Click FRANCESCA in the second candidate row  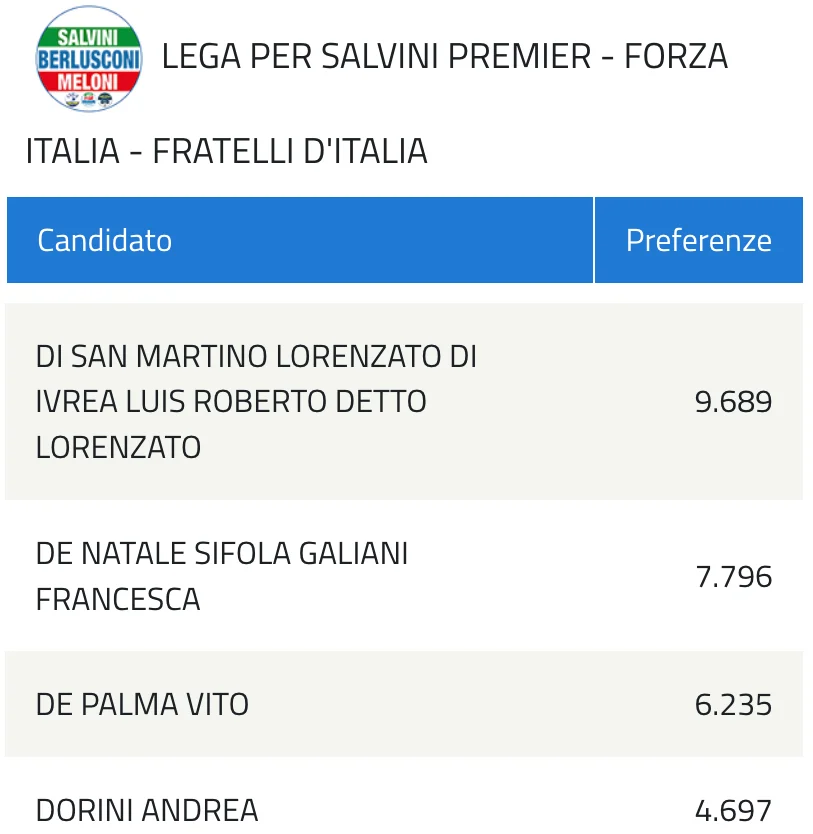[x=118, y=599]
